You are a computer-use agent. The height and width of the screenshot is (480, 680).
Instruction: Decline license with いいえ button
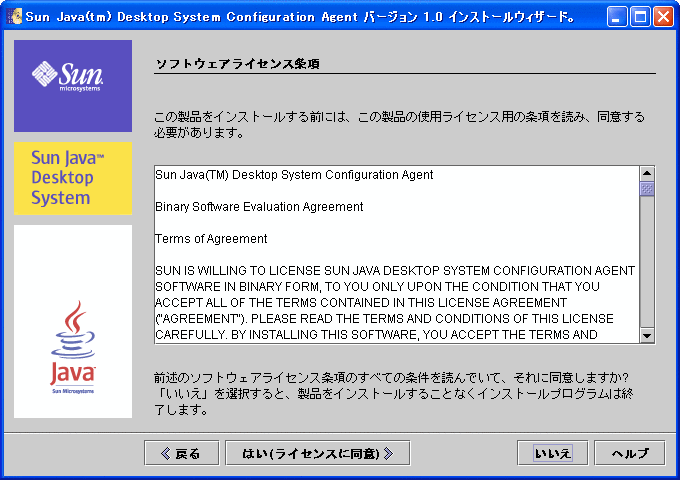pyautogui.click(x=552, y=453)
